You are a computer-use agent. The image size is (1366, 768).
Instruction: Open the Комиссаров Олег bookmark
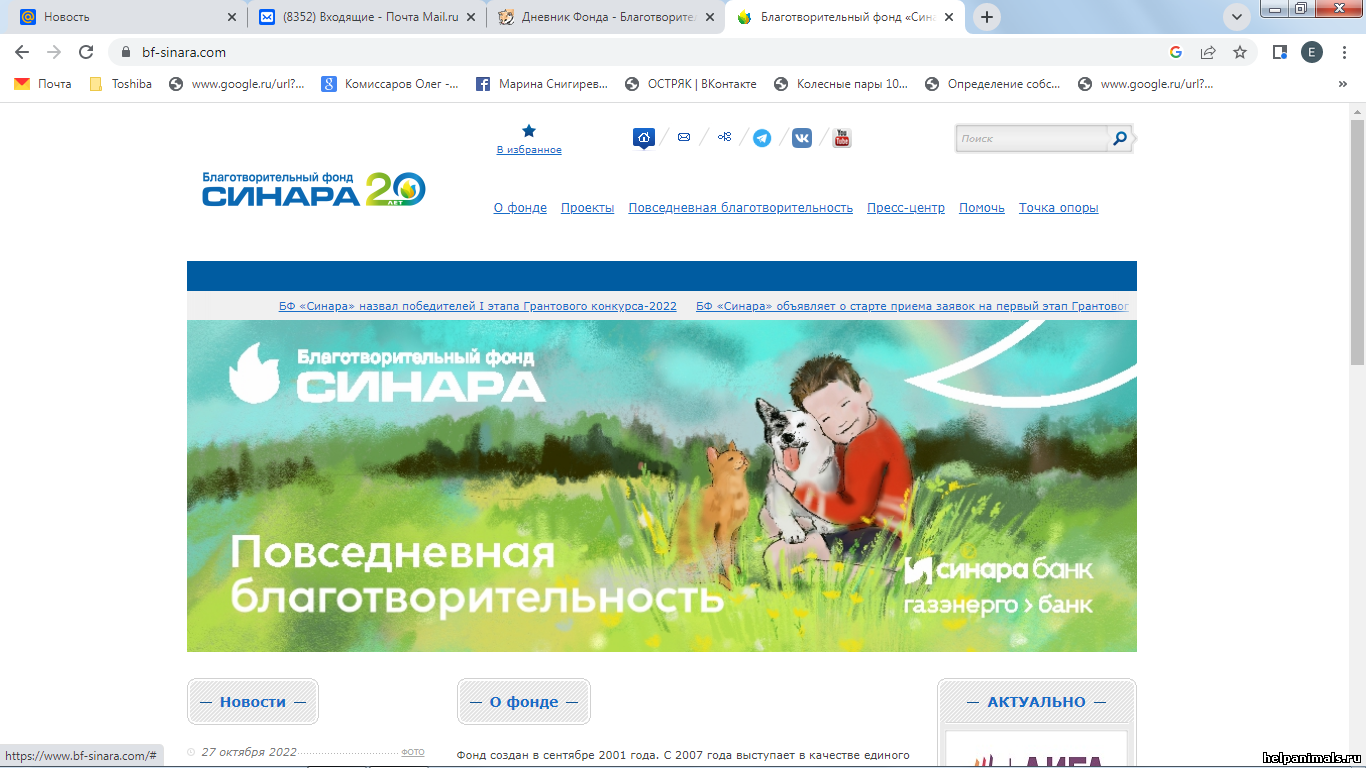pos(390,84)
